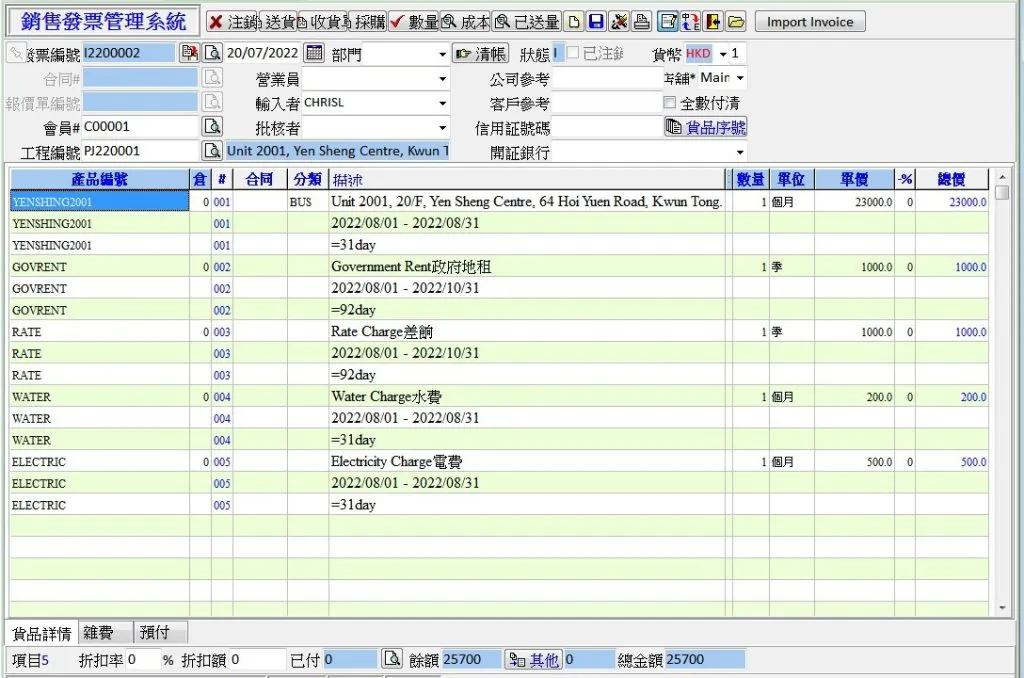The height and width of the screenshot is (678, 1024).
Task: Open the HKD currency dropdown
Action: coord(723,54)
